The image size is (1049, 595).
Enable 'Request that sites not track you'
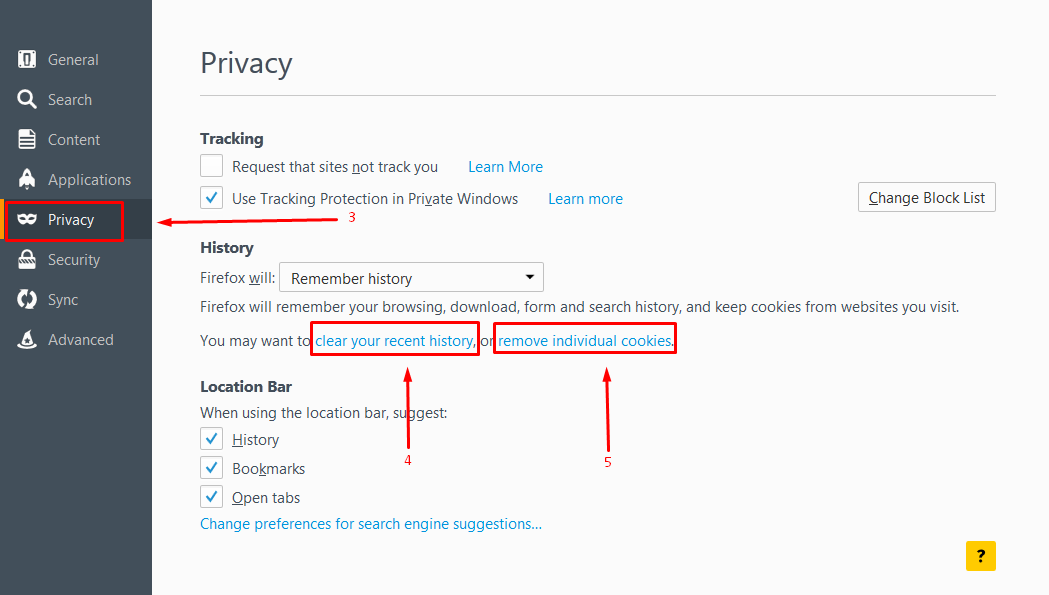coord(211,165)
